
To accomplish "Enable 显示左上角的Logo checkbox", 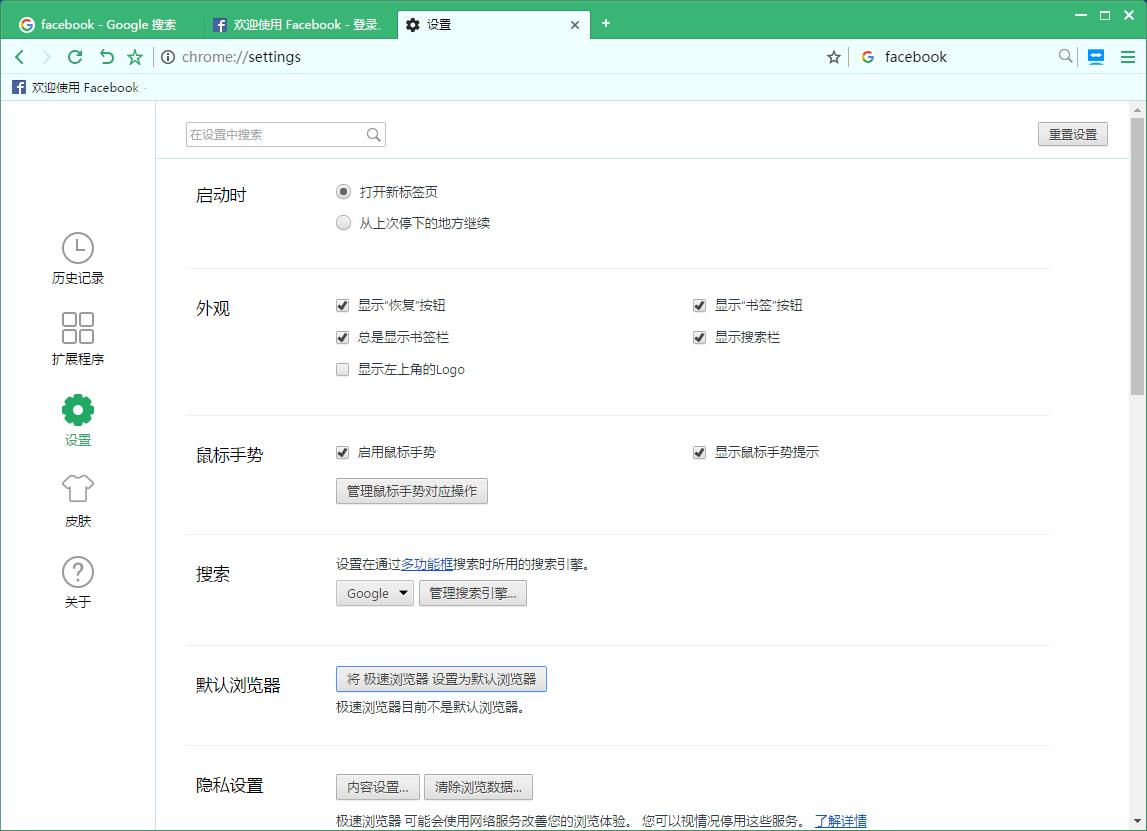I will (x=342, y=369).
